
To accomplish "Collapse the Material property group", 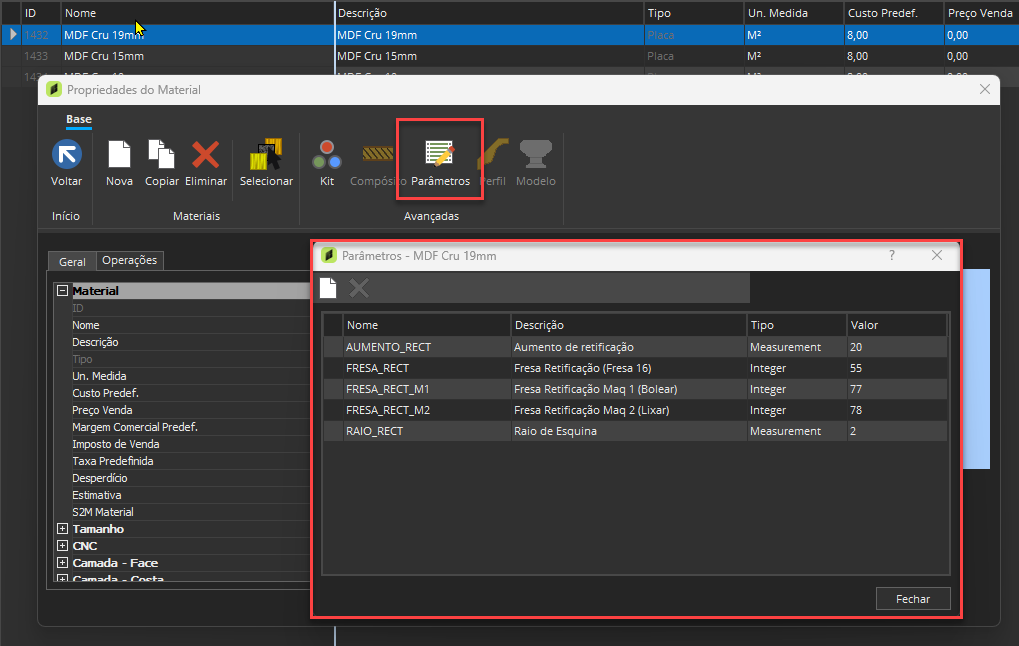I will (x=62, y=291).
